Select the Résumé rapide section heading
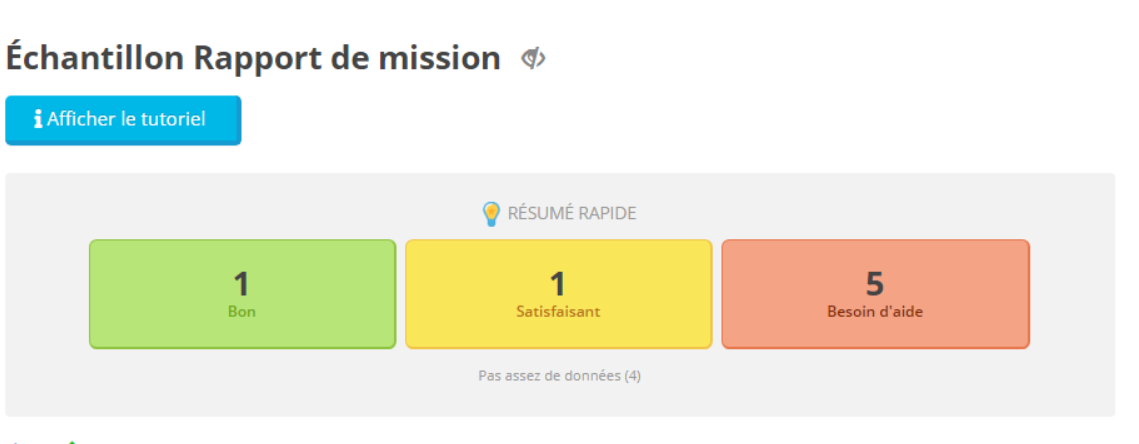This screenshot has height=444, width=1139. 572,214
